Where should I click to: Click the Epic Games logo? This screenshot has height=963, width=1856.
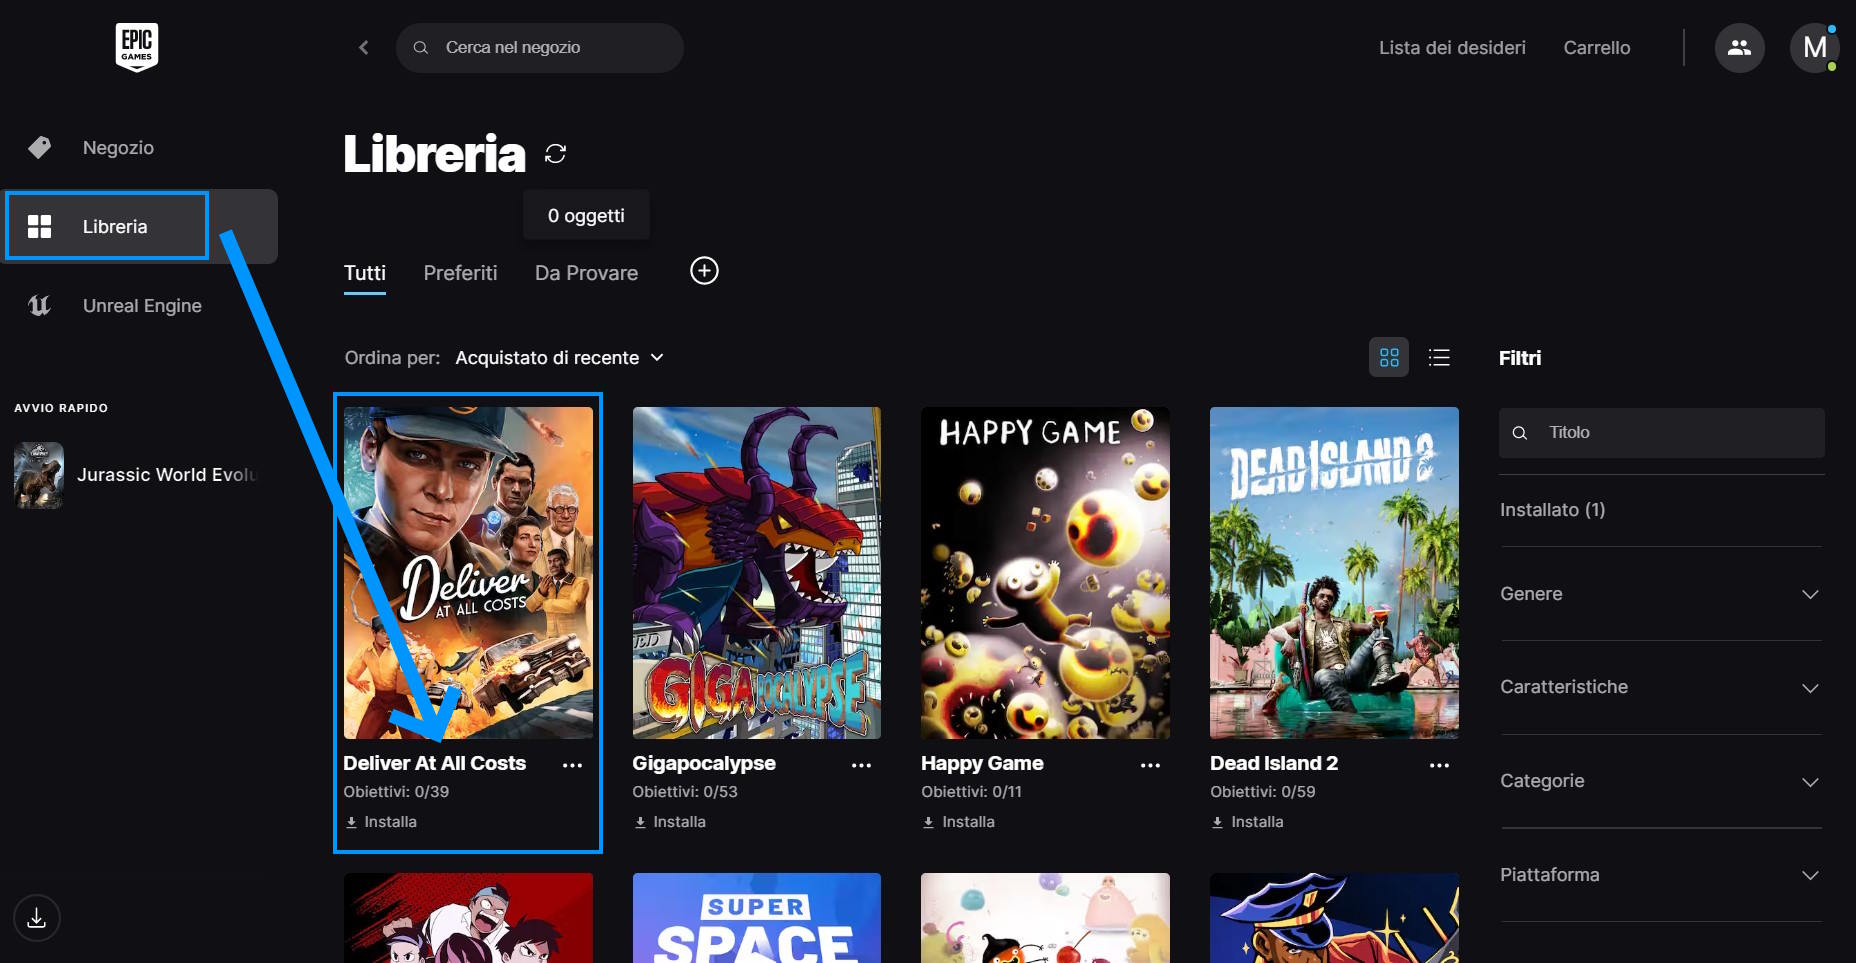(137, 47)
